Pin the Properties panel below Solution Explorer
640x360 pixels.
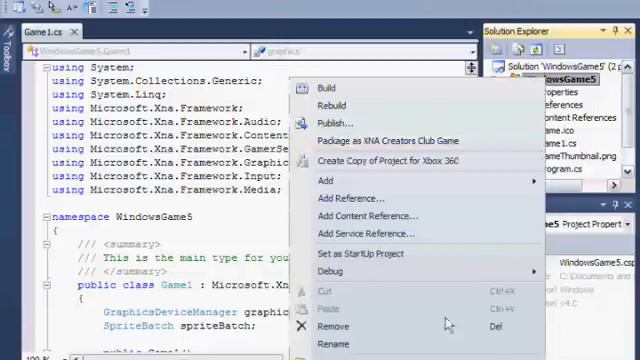[x=616, y=204]
